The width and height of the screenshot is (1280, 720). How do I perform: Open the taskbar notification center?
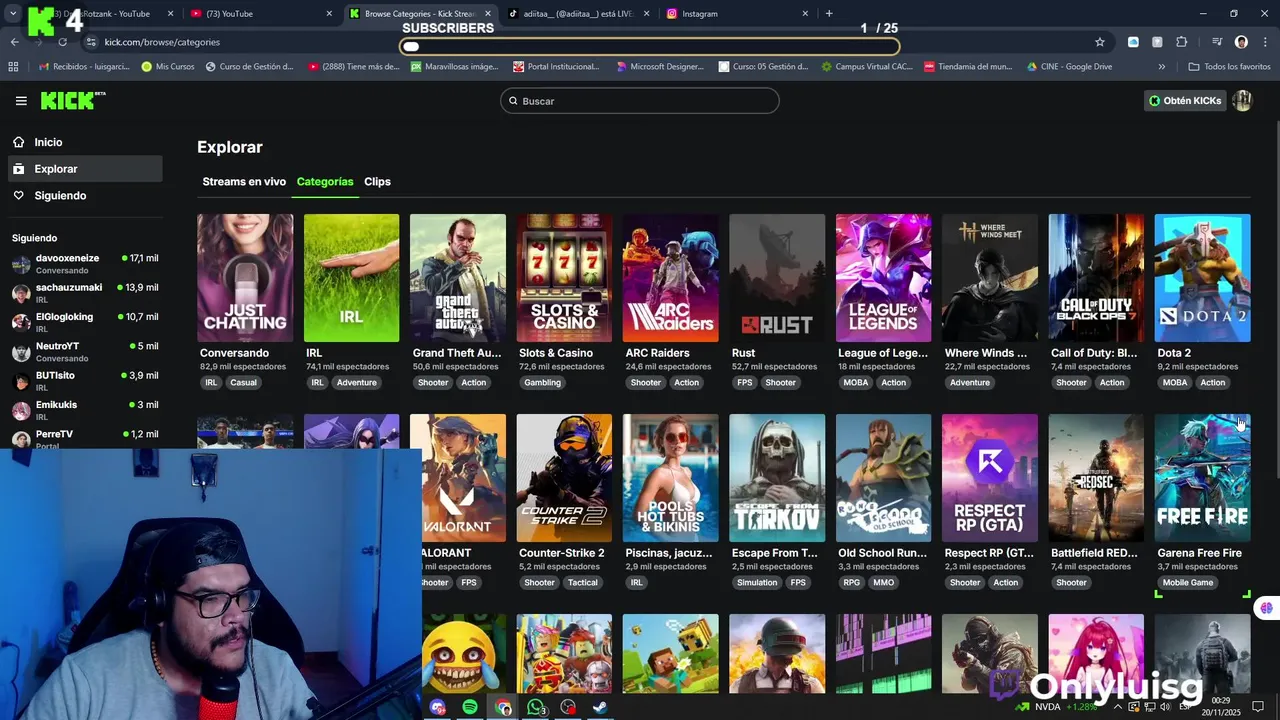tap(1258, 707)
